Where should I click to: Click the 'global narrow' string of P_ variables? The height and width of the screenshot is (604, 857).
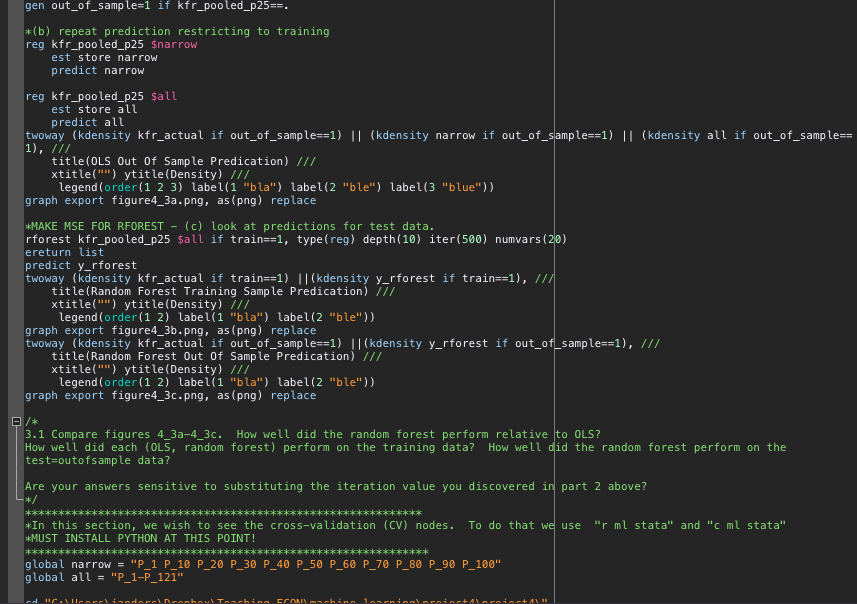point(316,564)
